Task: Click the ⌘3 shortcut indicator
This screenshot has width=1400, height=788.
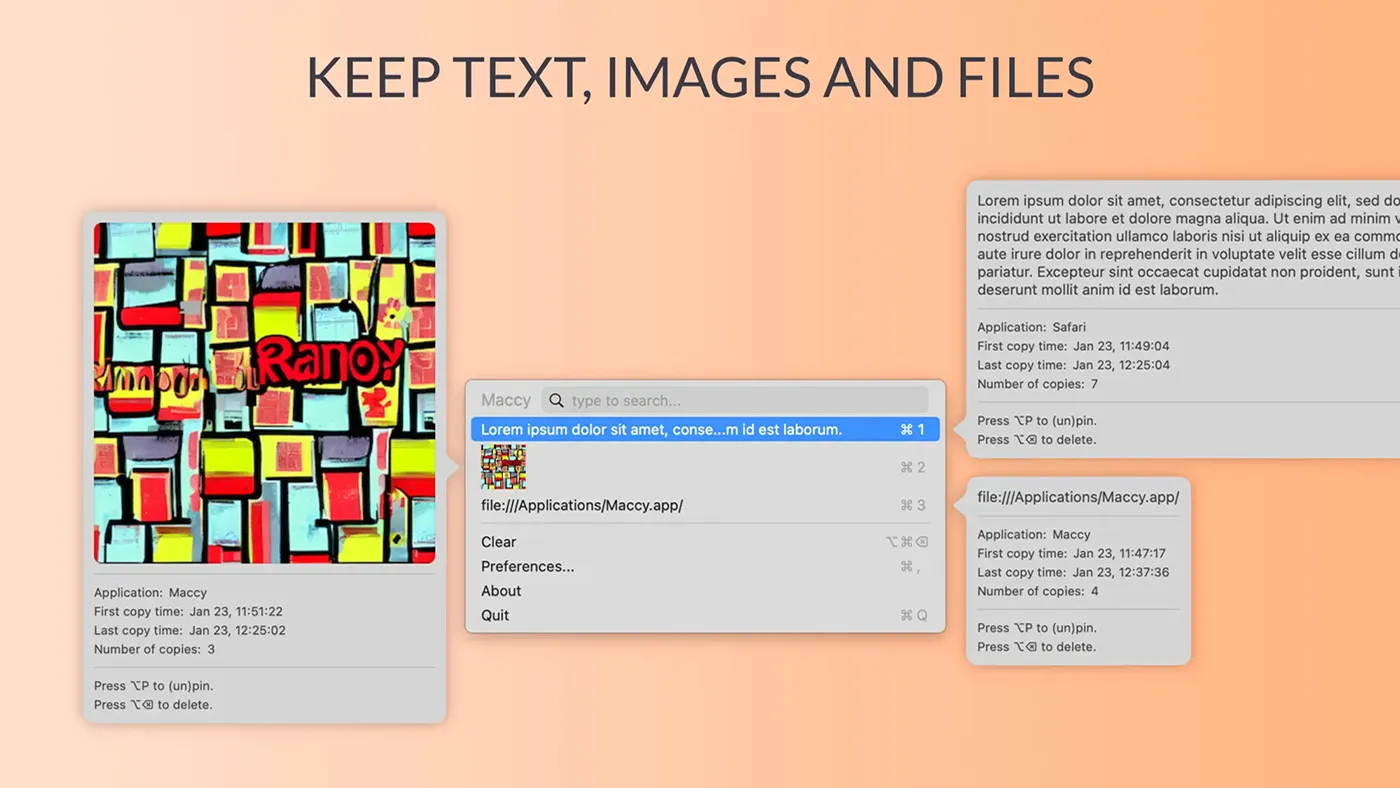Action: point(912,505)
